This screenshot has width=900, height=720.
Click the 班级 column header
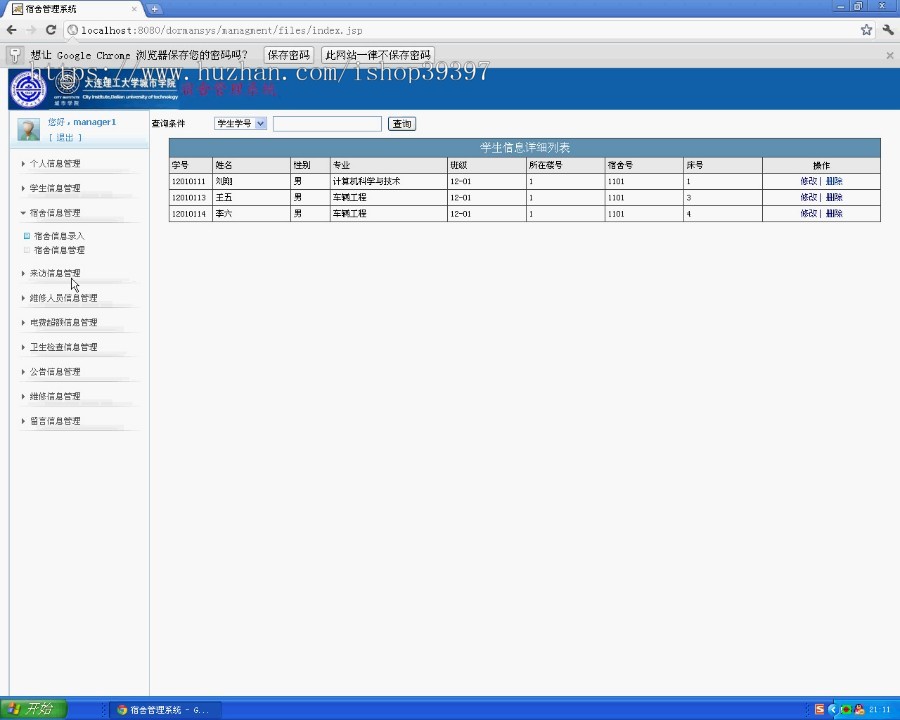[487, 165]
